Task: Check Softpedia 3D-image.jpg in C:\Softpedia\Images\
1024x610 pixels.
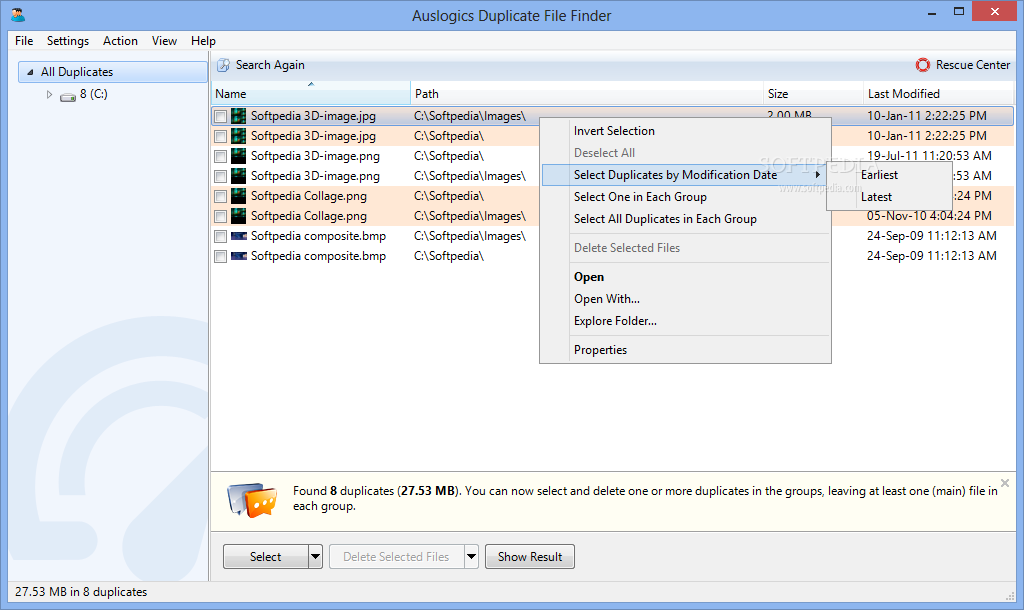Action: click(221, 117)
